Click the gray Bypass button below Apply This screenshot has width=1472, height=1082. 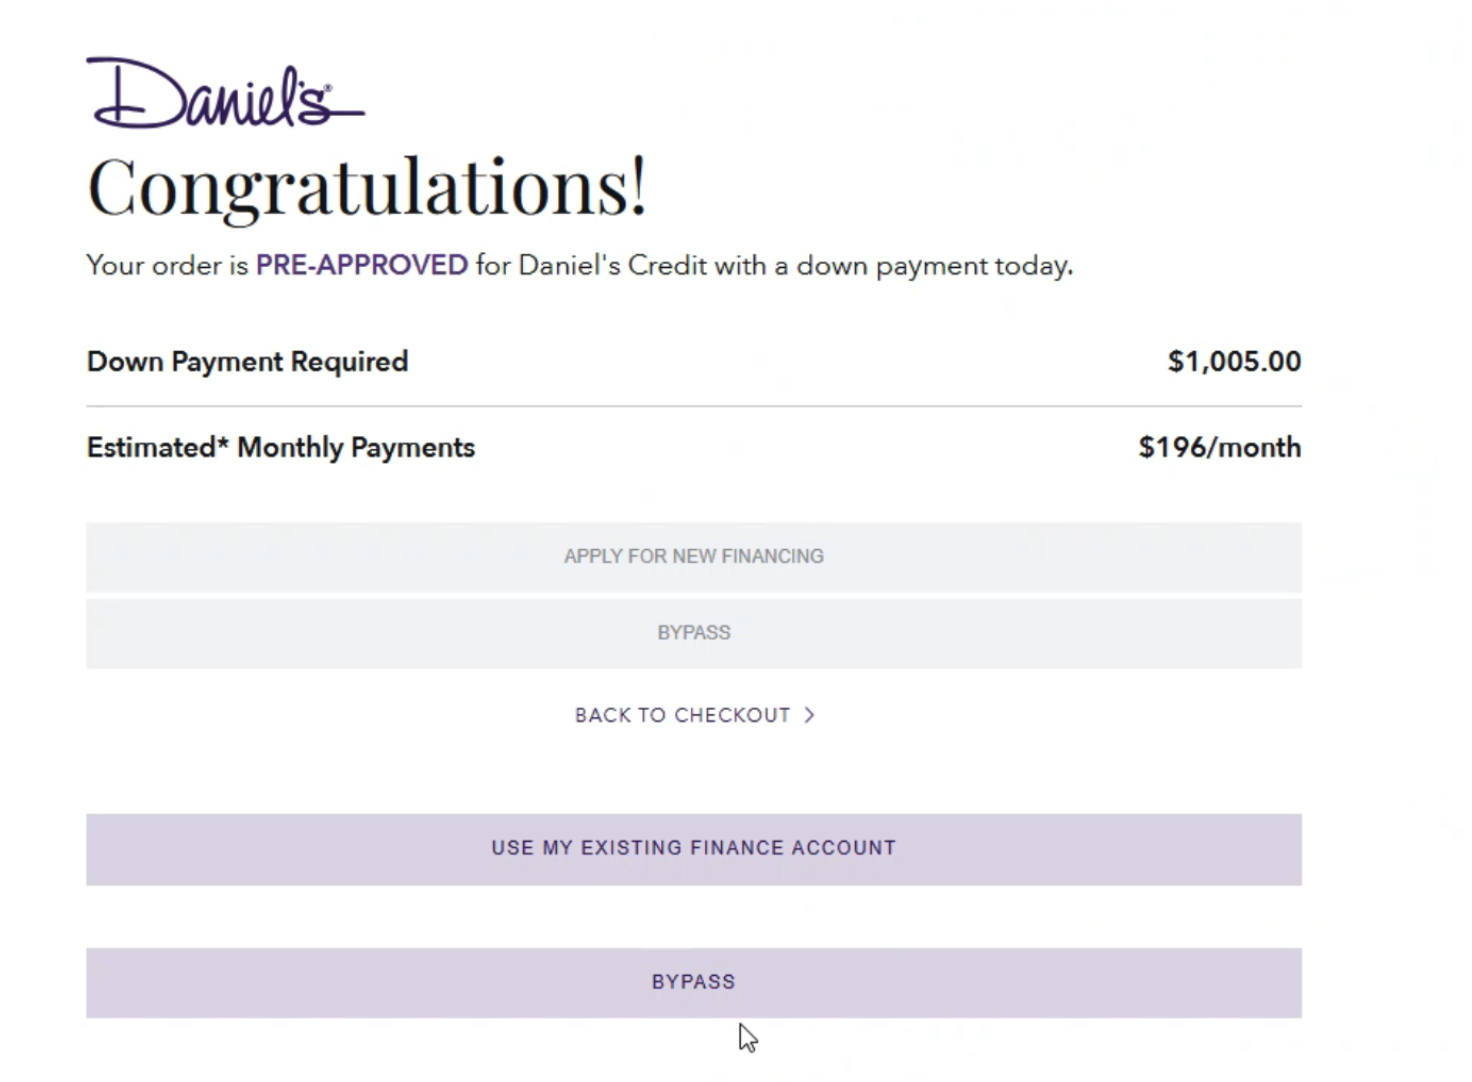coord(694,633)
